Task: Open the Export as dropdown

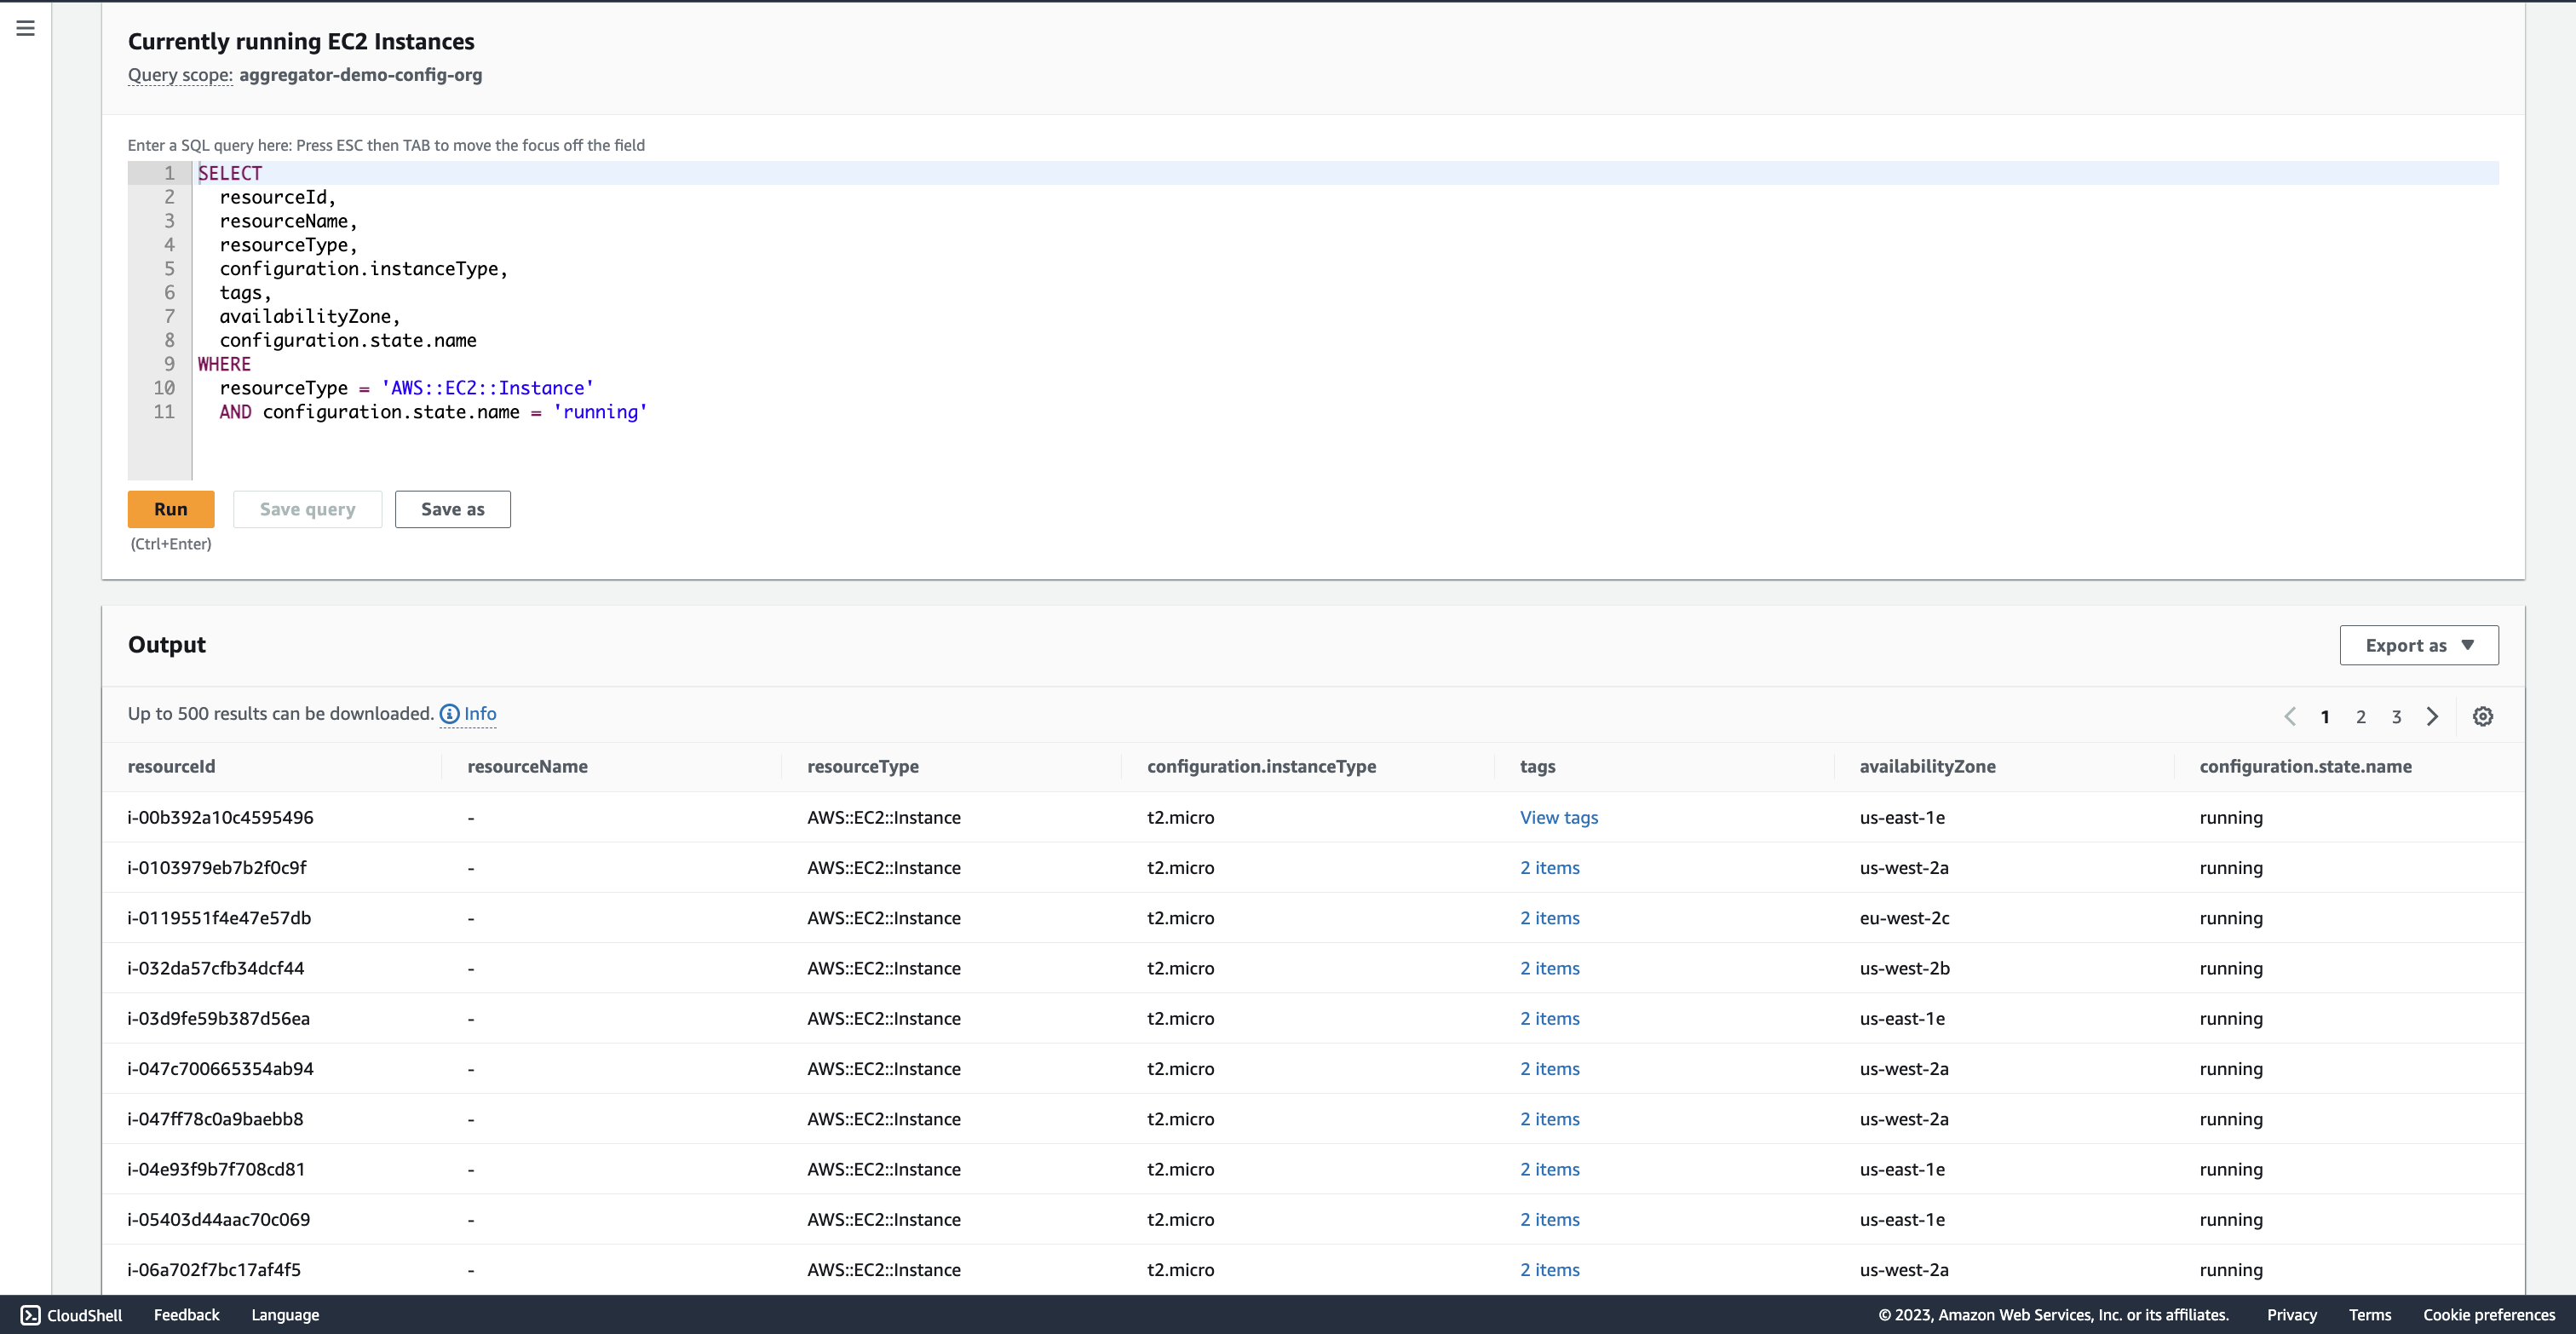Action: click(x=2419, y=645)
